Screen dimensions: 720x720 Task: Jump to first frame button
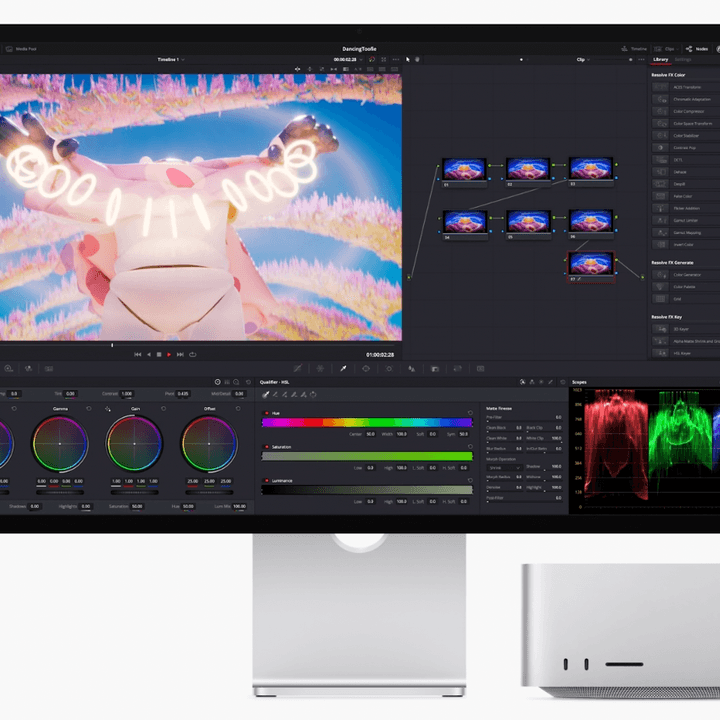pos(137,354)
